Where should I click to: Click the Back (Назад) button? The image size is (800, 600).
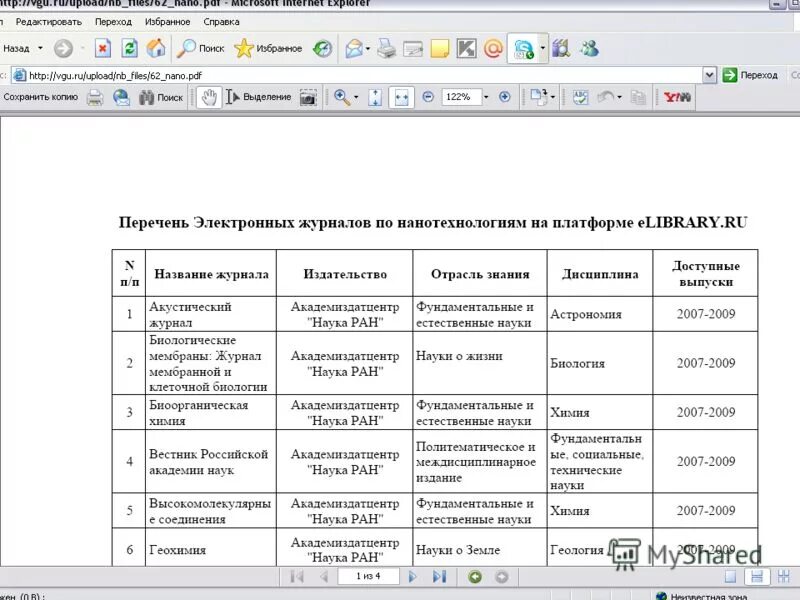coord(16,48)
